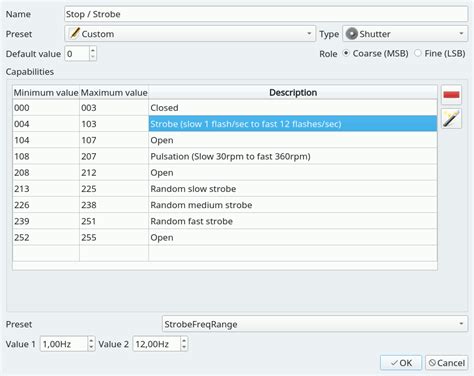The width and height of the screenshot is (474, 376).
Task: Click the red remove capability icon
Action: (451, 95)
